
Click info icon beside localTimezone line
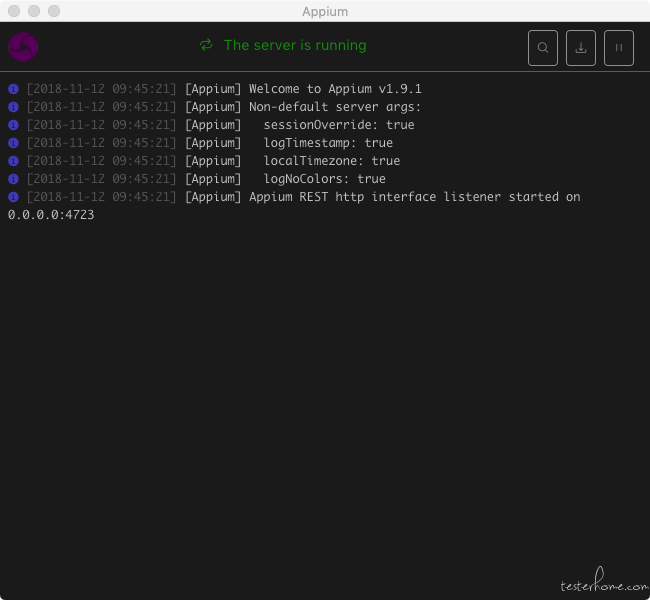tap(13, 161)
